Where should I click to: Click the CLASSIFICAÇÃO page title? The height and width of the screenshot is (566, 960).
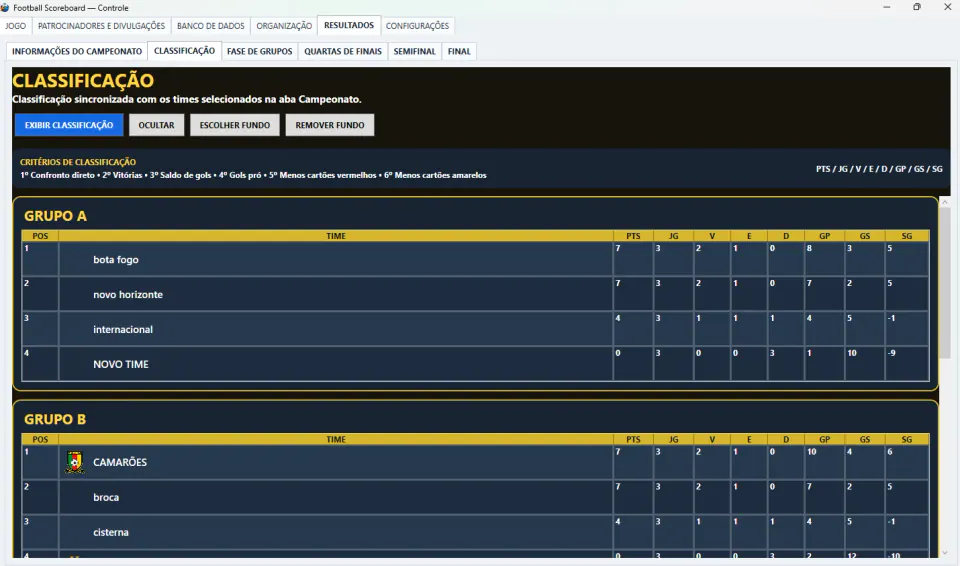pos(83,80)
